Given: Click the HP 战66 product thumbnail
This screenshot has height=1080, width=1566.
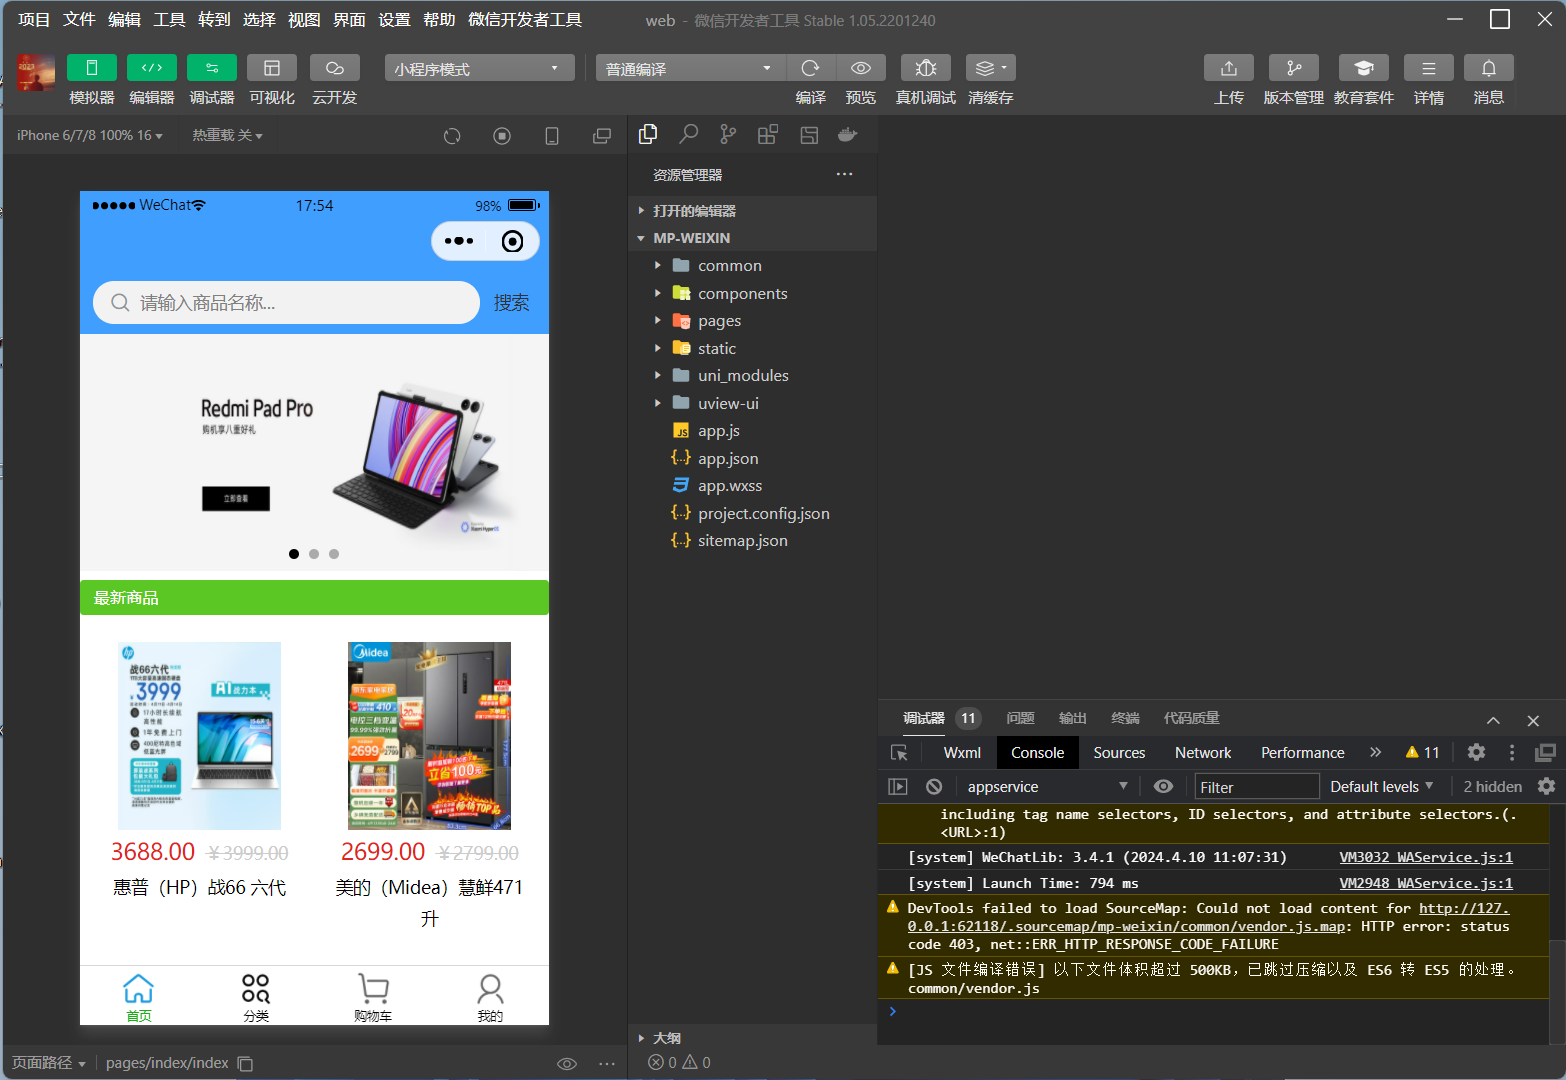Looking at the screenshot, I should (199, 735).
